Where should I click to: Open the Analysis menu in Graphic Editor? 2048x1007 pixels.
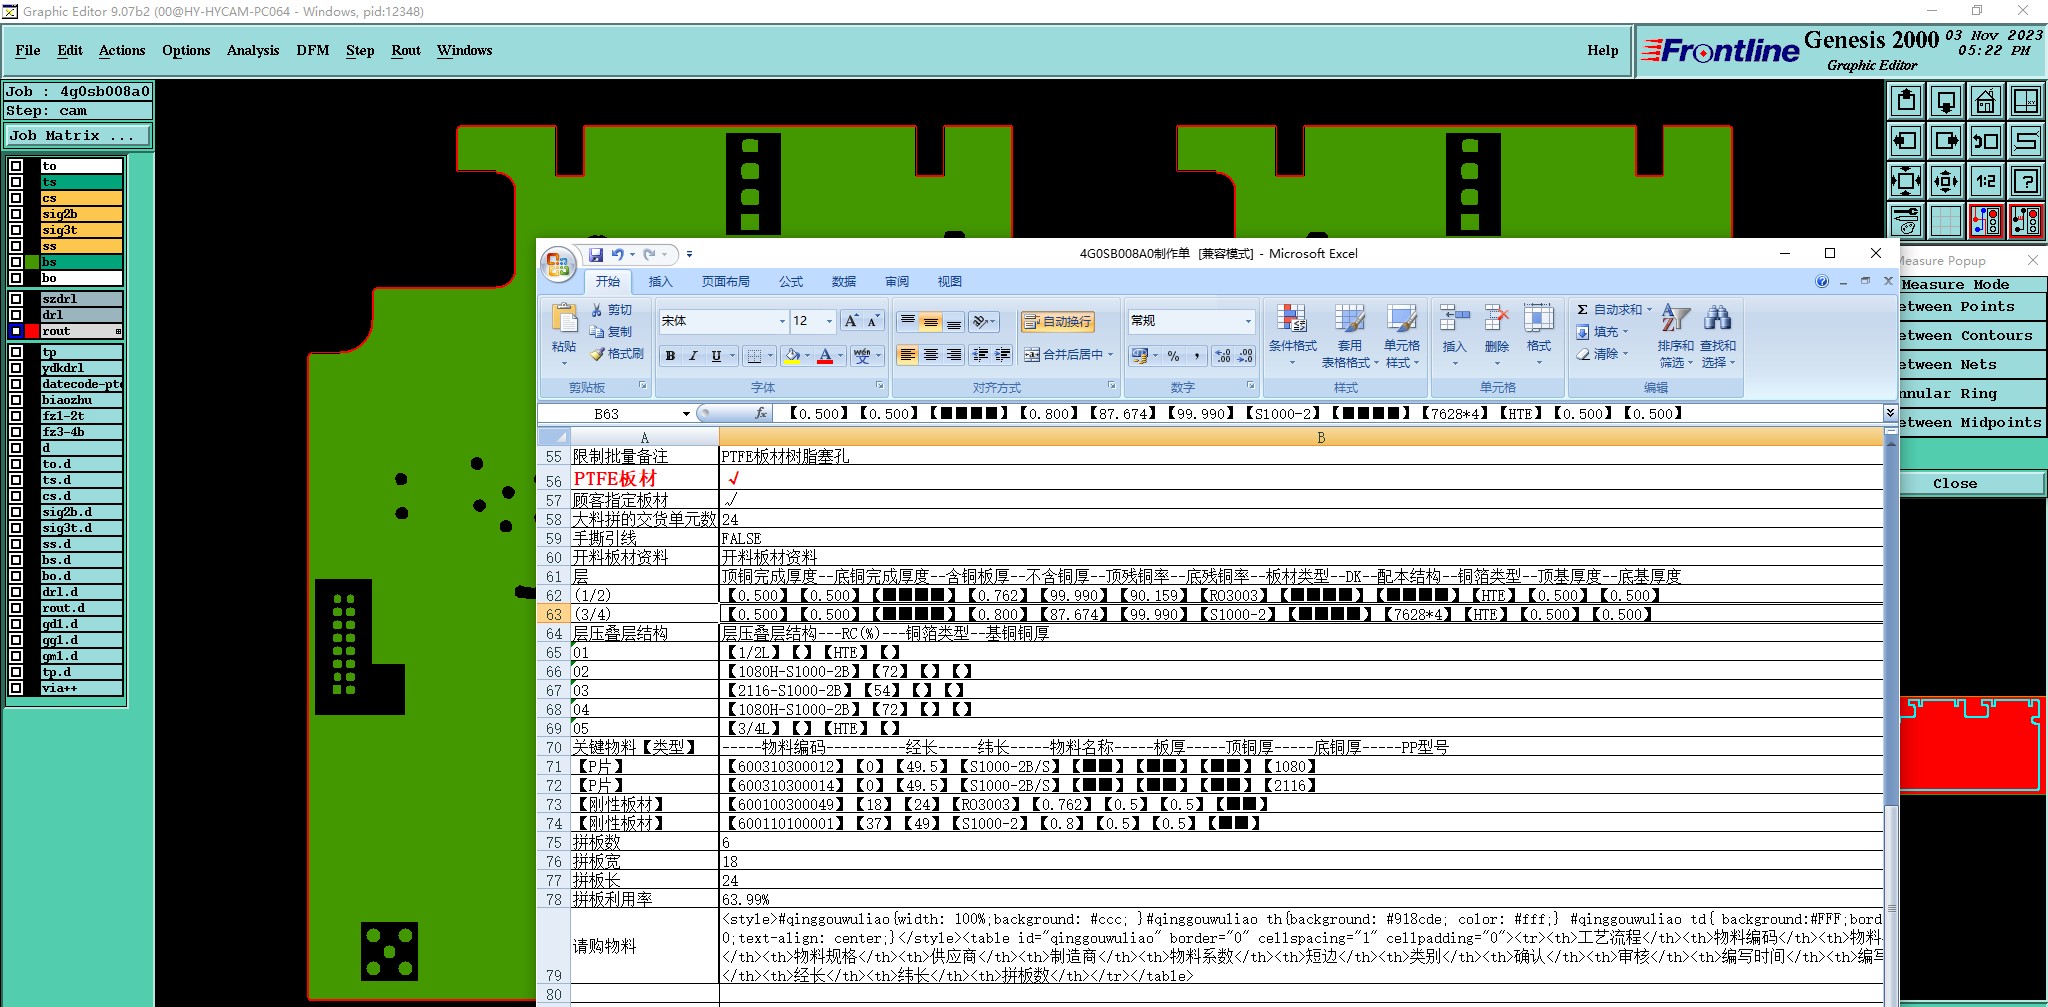point(253,51)
